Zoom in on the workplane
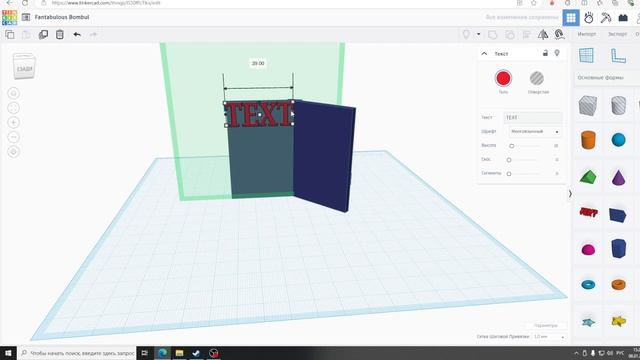The height and width of the screenshot is (360, 640). point(13,122)
